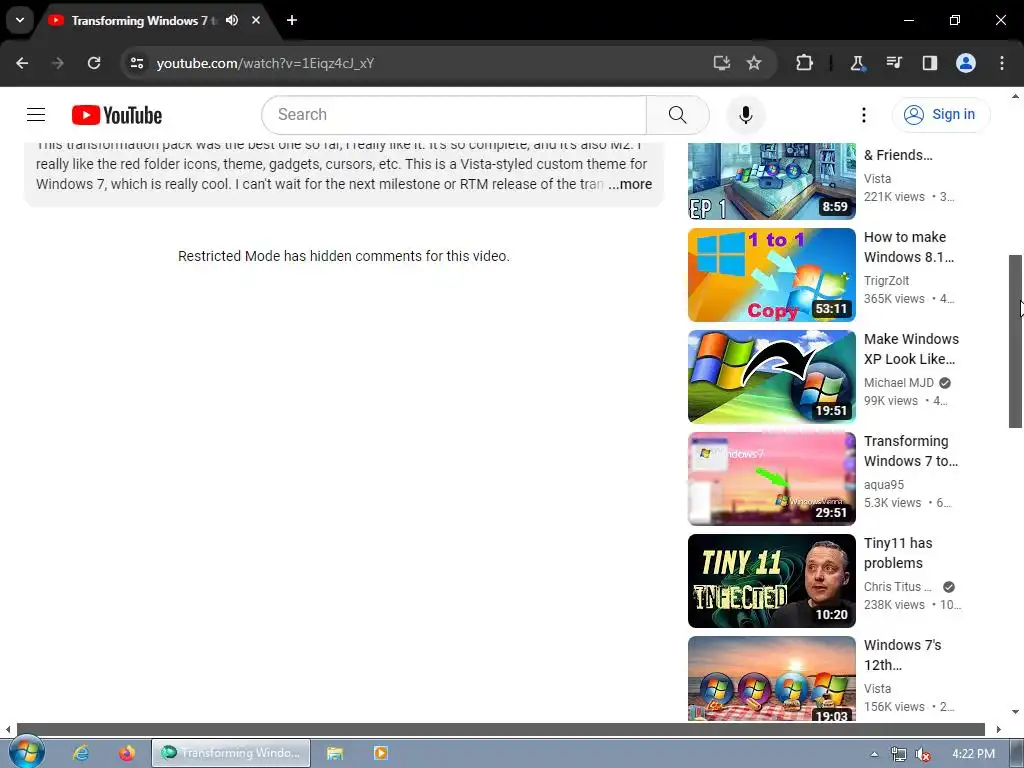Click the Restricted Mode hidden comments message

[344, 256]
